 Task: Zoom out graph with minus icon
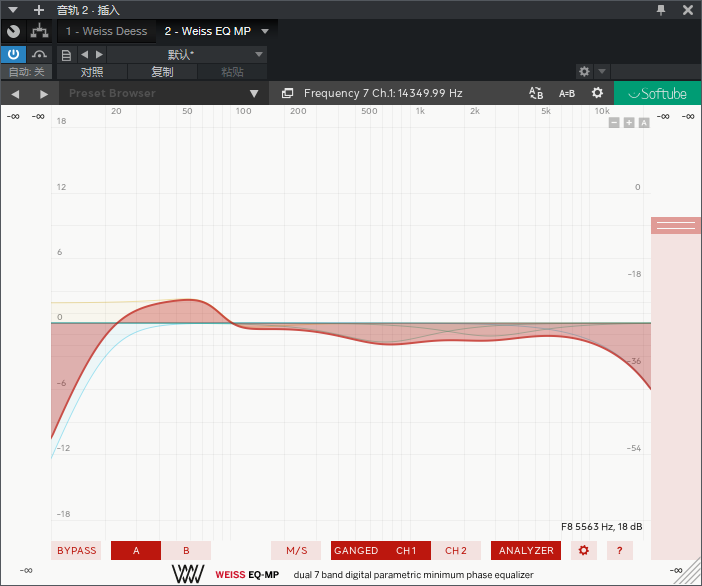click(x=614, y=123)
